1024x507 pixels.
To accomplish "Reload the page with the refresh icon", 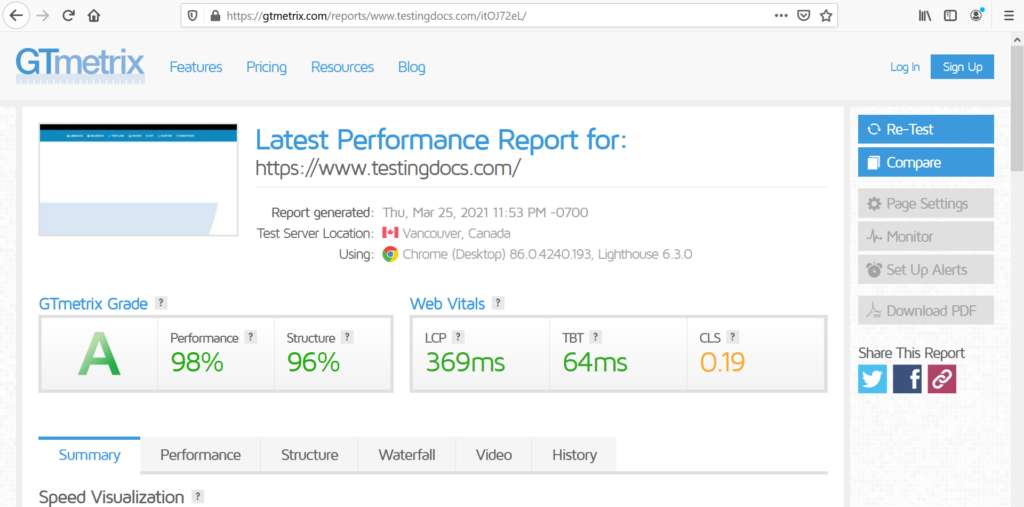I will coord(68,16).
